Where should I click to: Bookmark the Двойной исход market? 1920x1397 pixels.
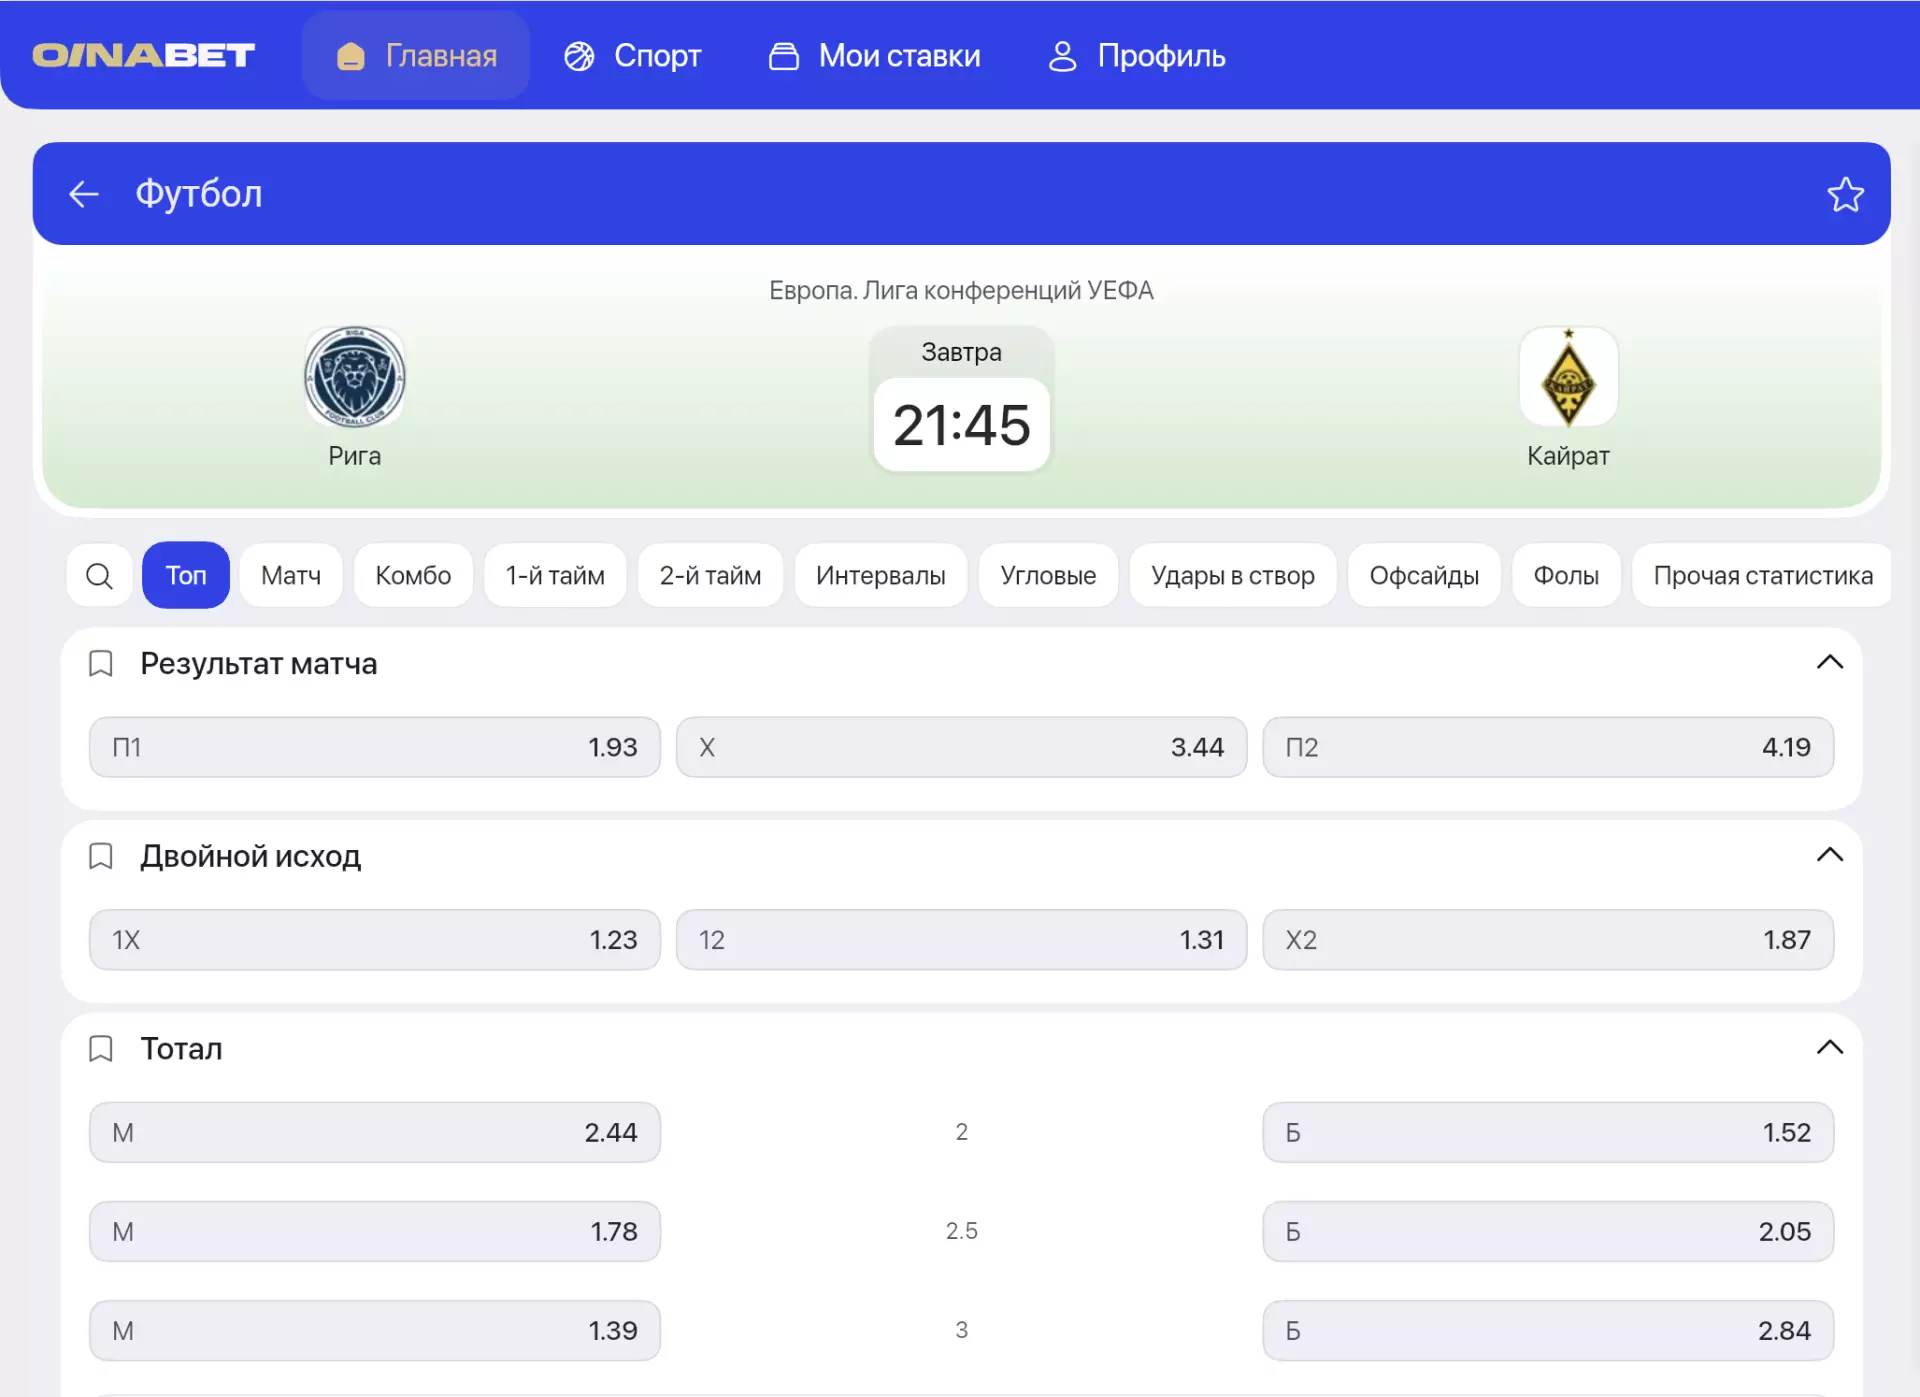(x=101, y=856)
